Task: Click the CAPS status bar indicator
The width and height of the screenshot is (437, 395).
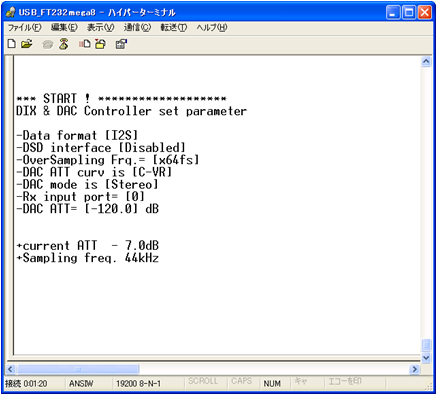Action: click(x=241, y=381)
